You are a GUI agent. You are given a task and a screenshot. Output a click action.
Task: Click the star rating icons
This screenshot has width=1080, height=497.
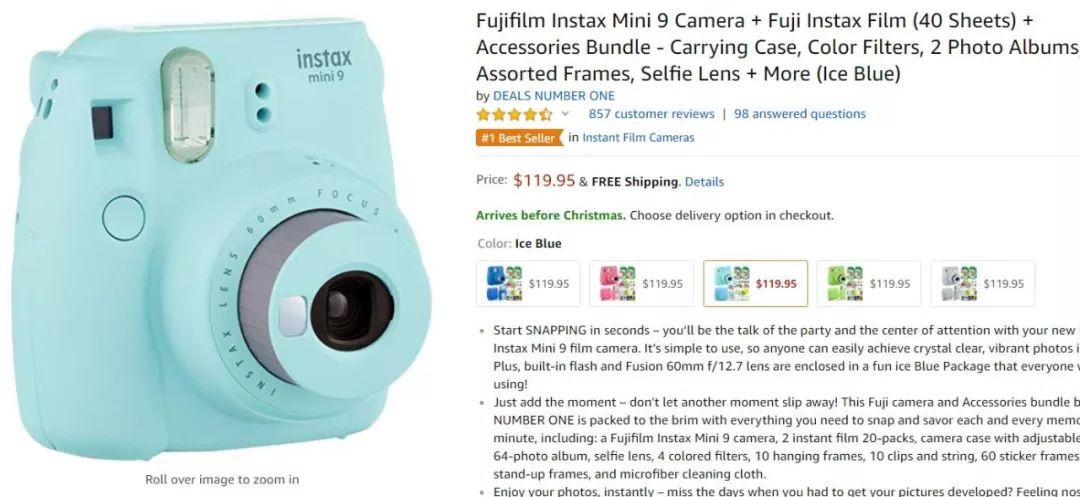513,114
